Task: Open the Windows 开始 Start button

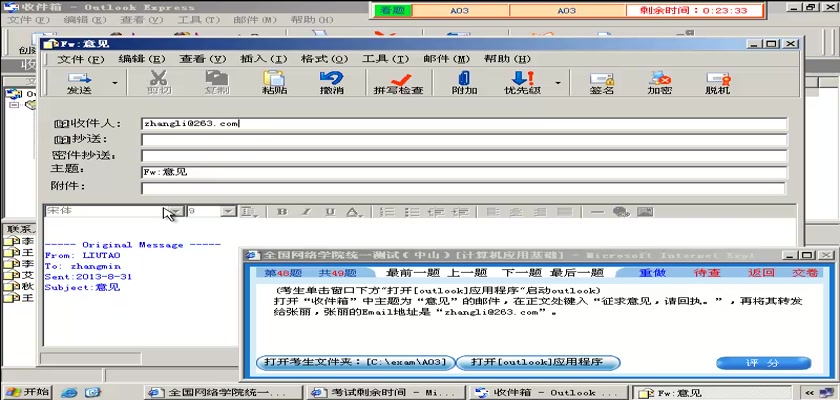Action: [x=26, y=391]
